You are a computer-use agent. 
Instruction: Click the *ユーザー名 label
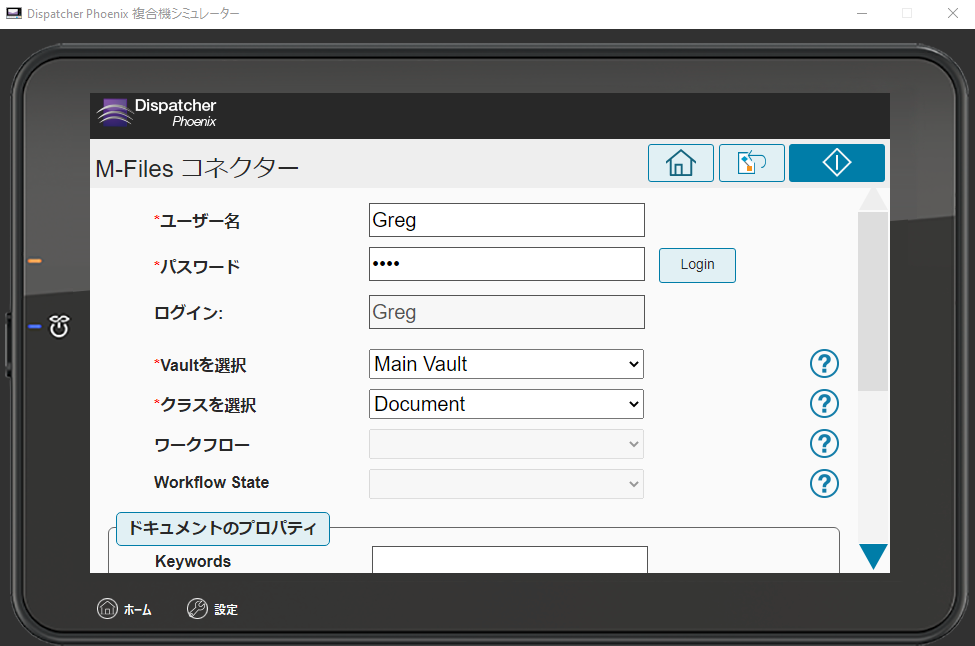coord(197,221)
